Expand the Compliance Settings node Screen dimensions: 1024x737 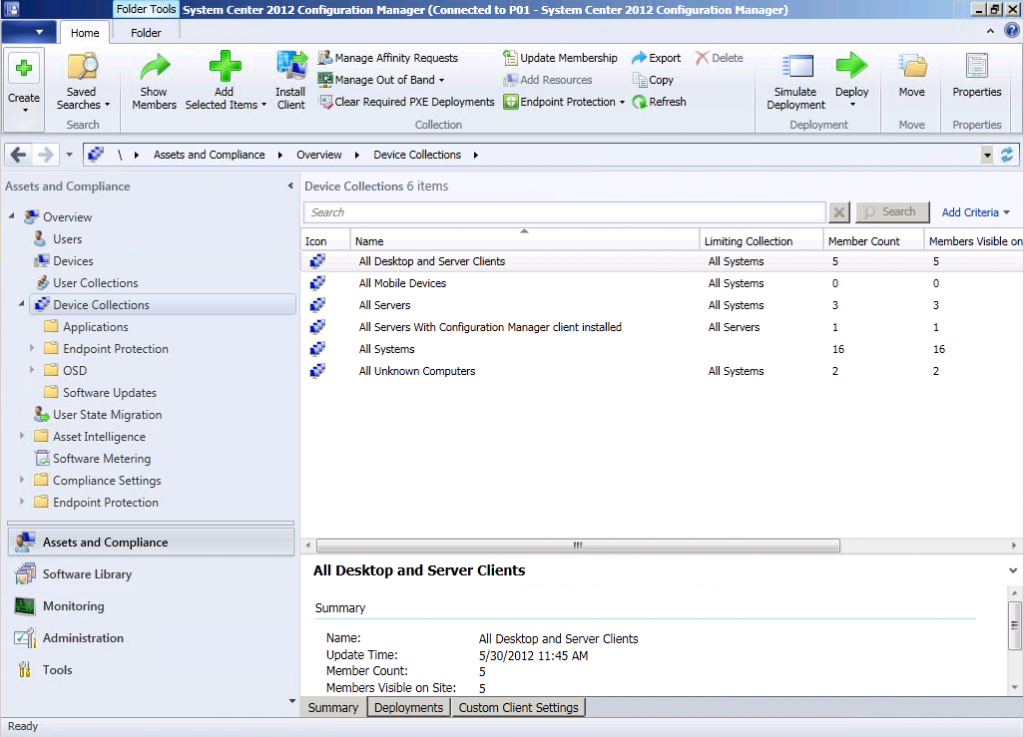coord(22,479)
